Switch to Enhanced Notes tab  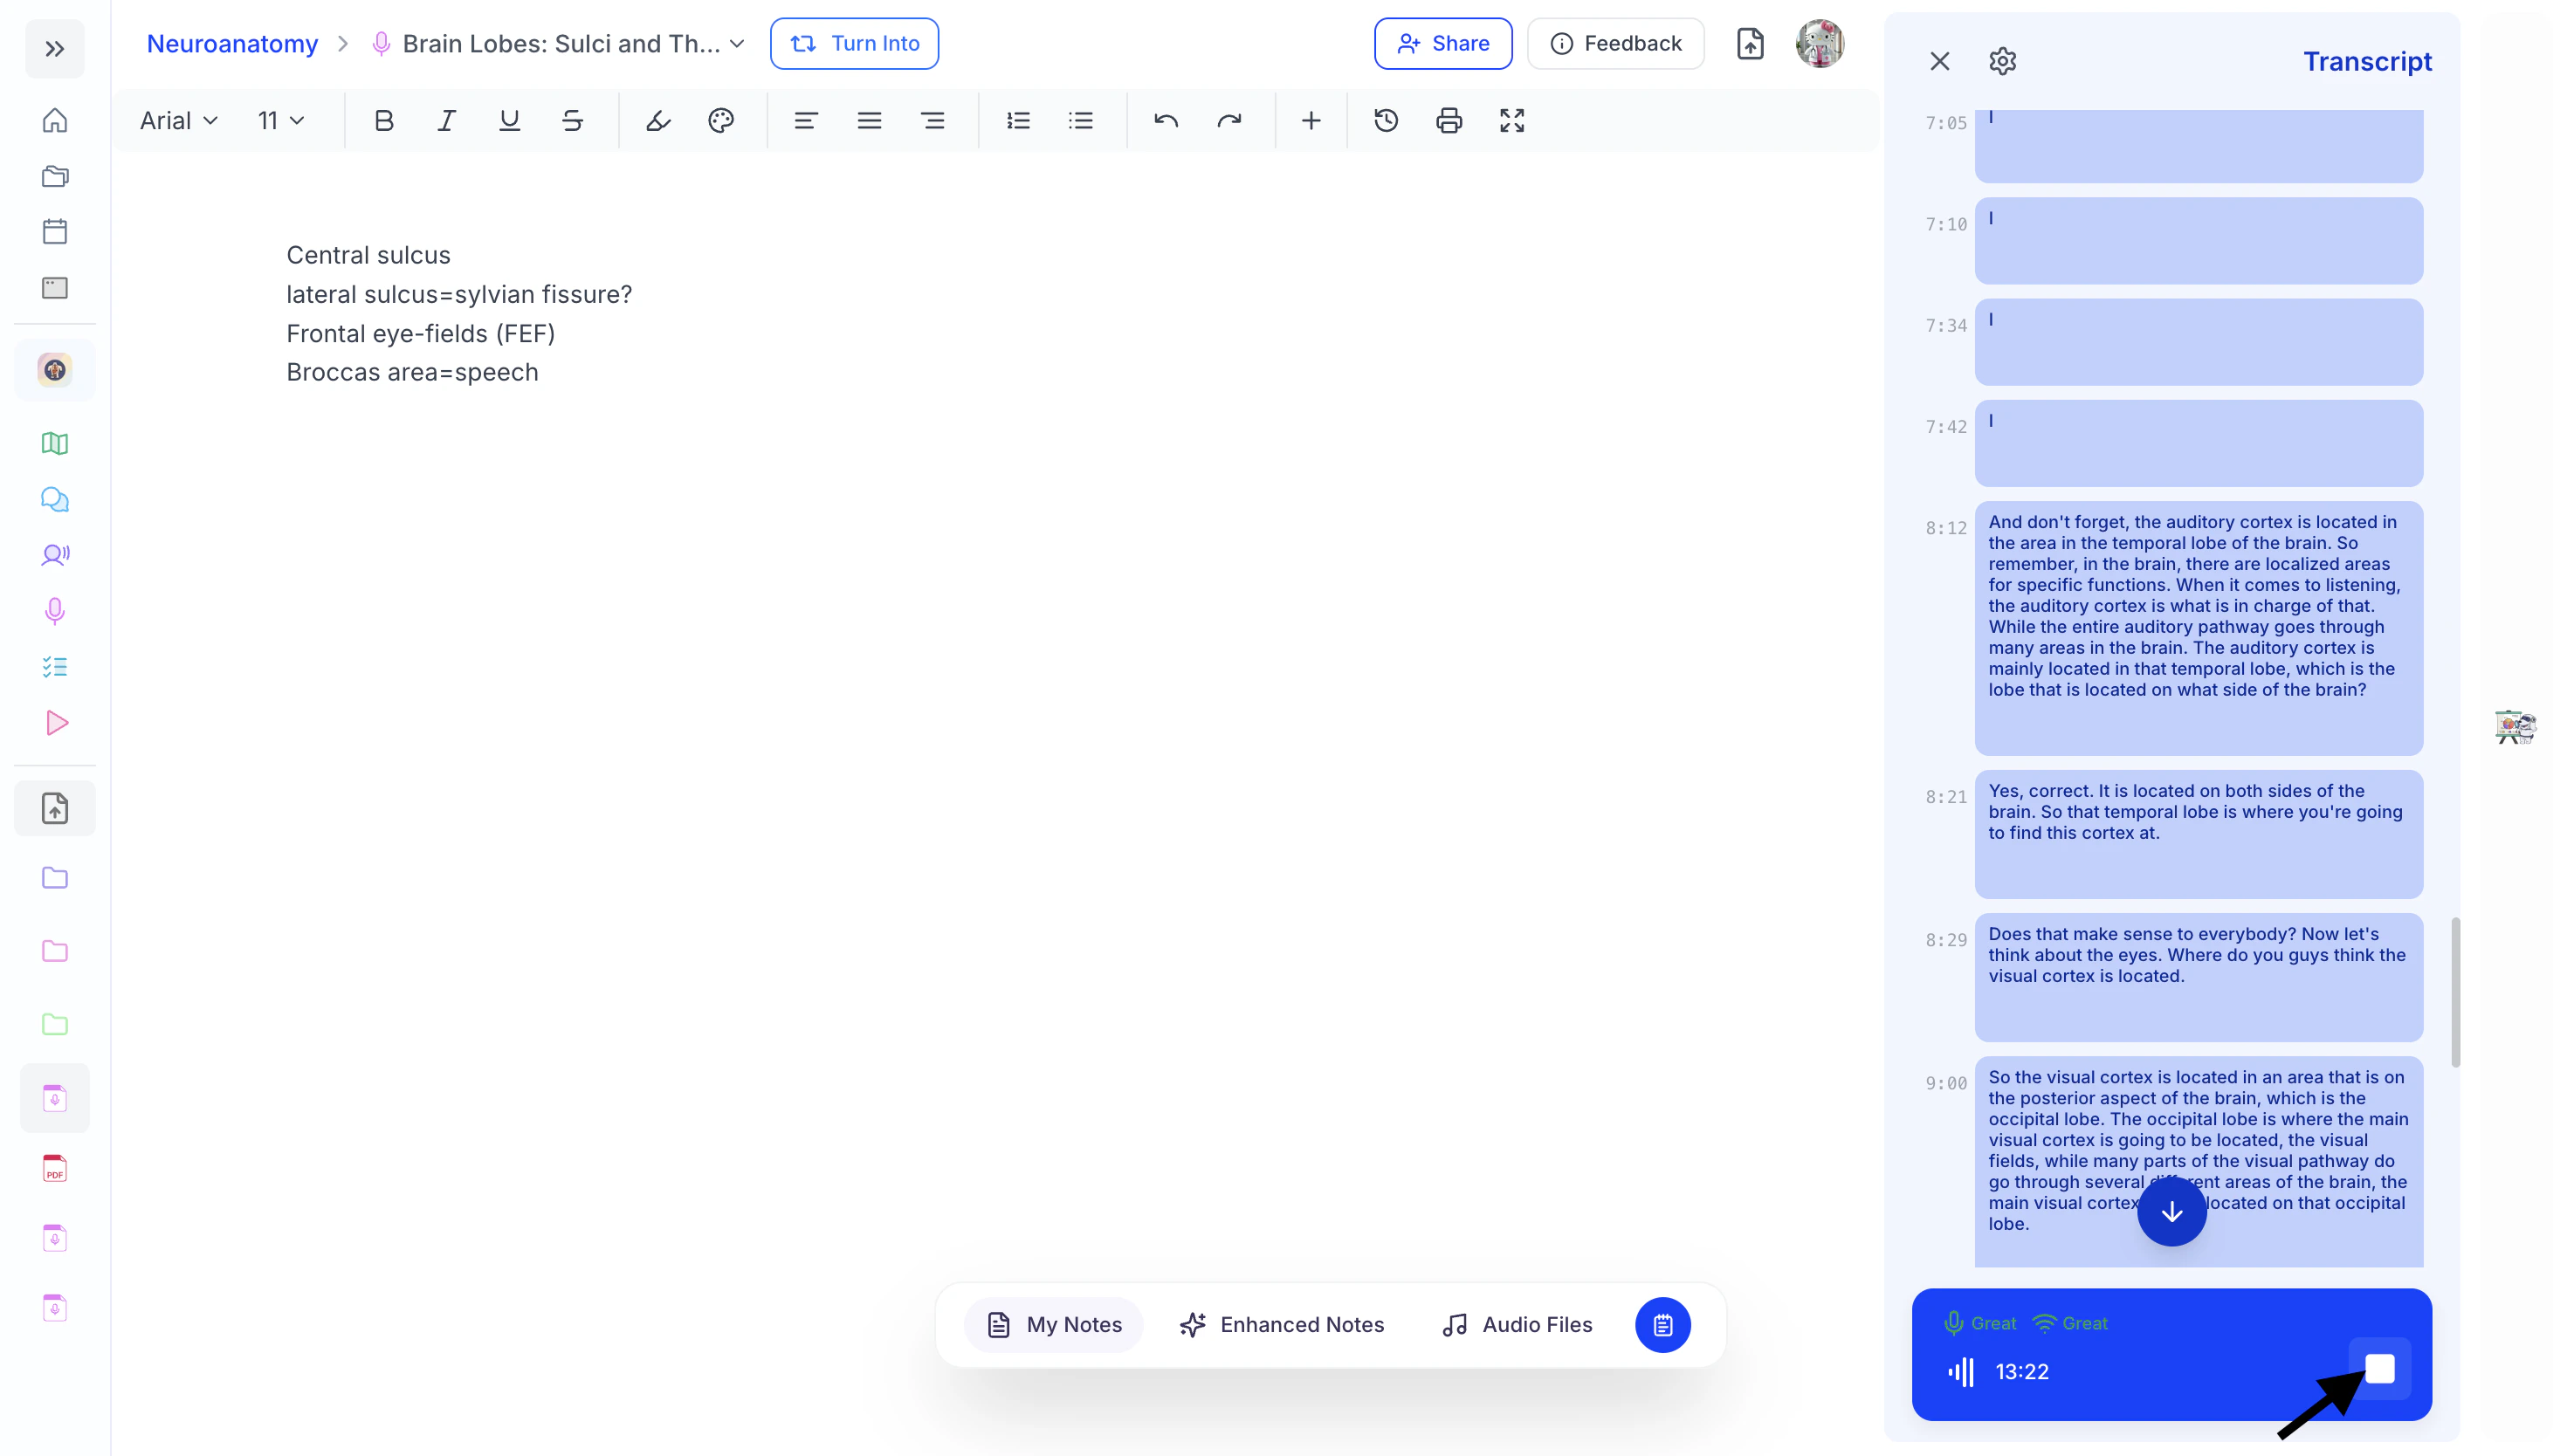pyautogui.click(x=1282, y=1325)
